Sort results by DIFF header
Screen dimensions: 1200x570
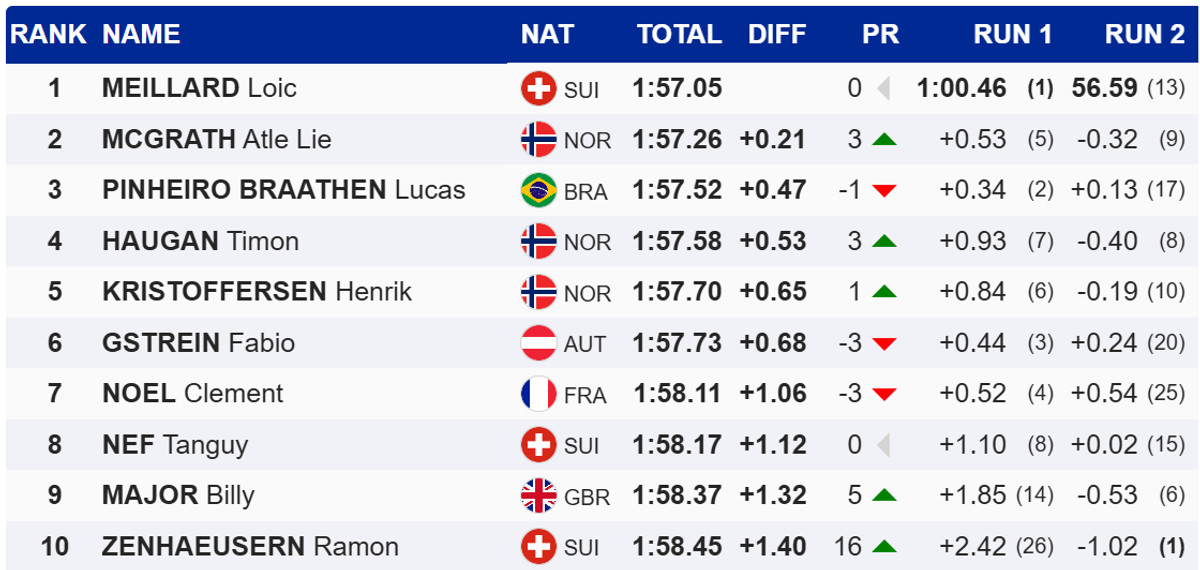[x=776, y=34]
